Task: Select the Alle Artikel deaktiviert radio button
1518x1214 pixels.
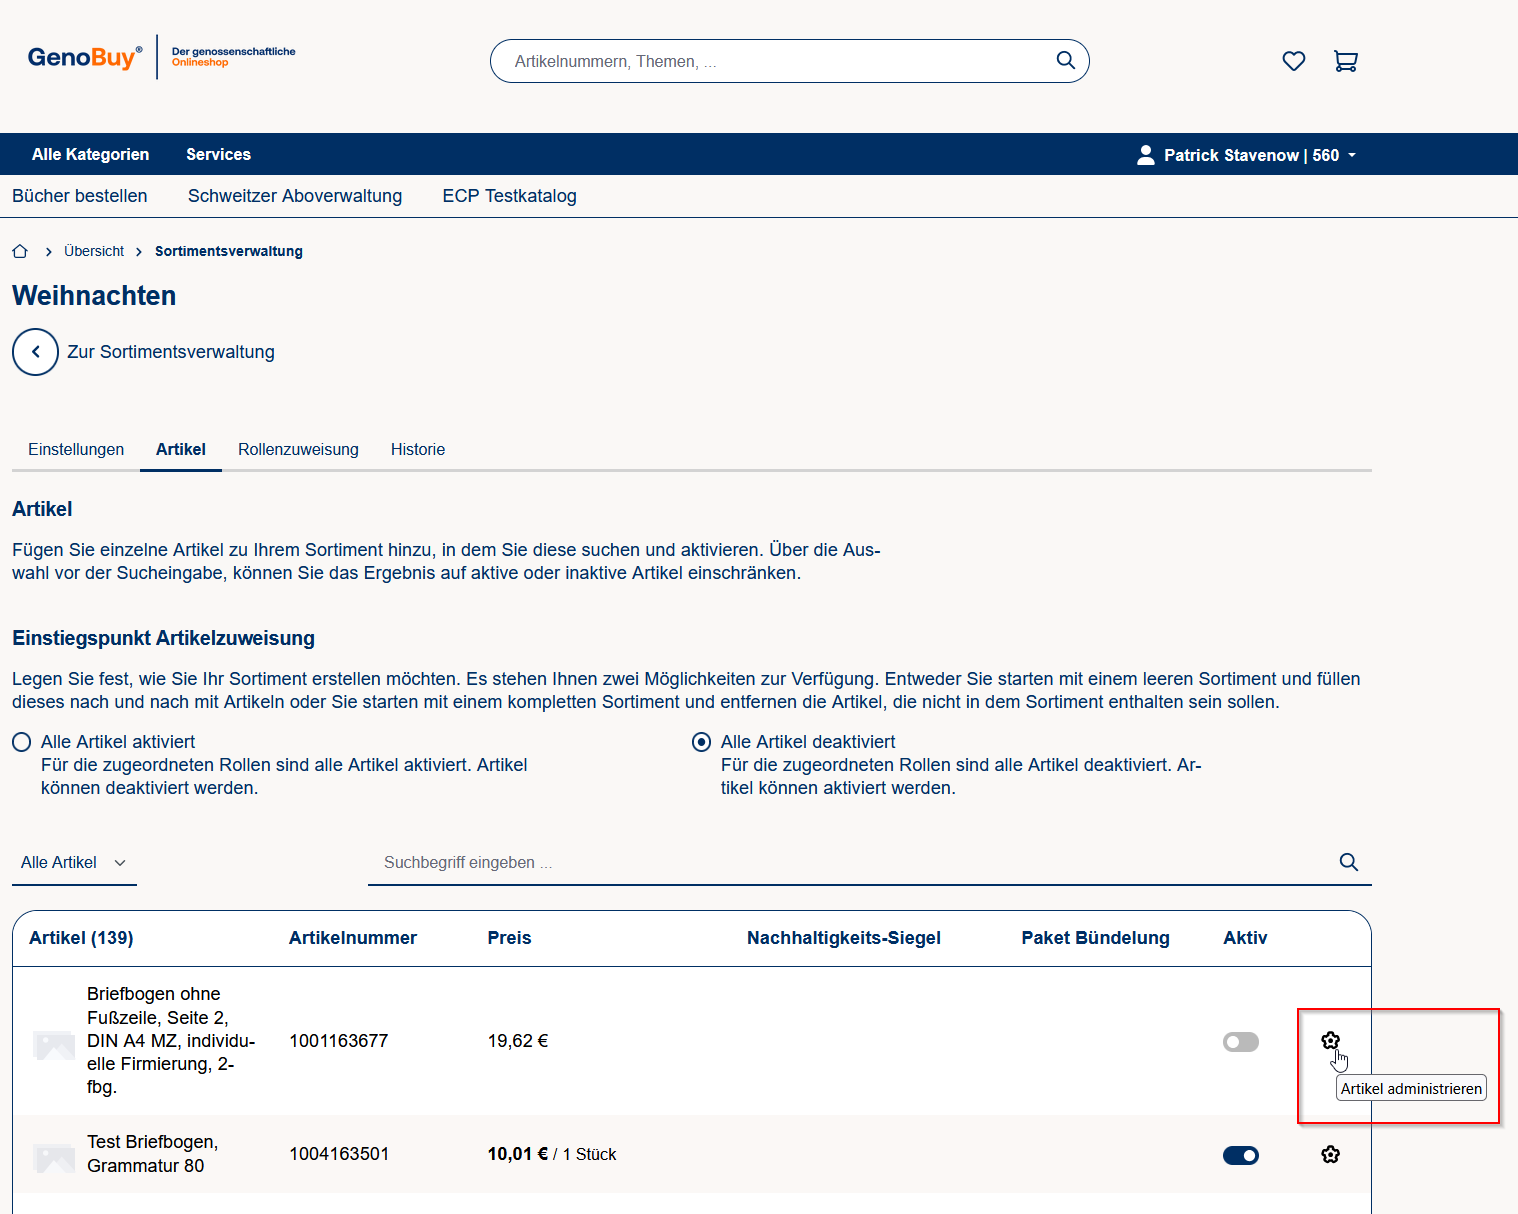Action: (702, 742)
